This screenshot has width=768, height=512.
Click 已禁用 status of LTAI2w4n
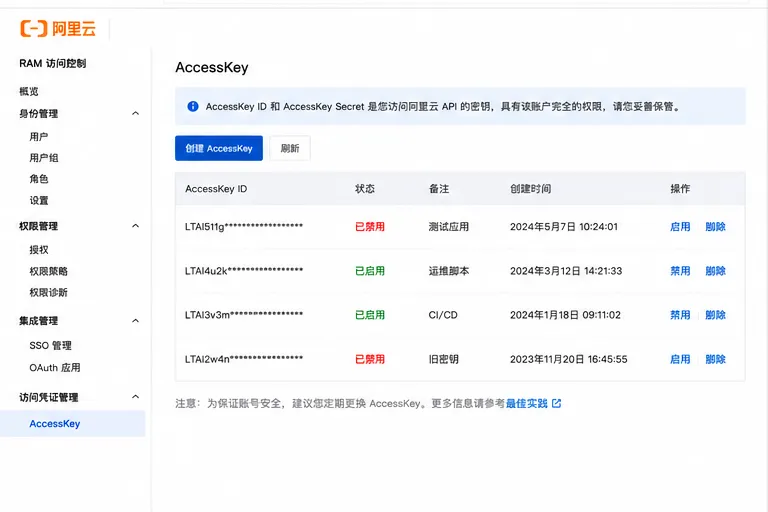tap(370, 359)
